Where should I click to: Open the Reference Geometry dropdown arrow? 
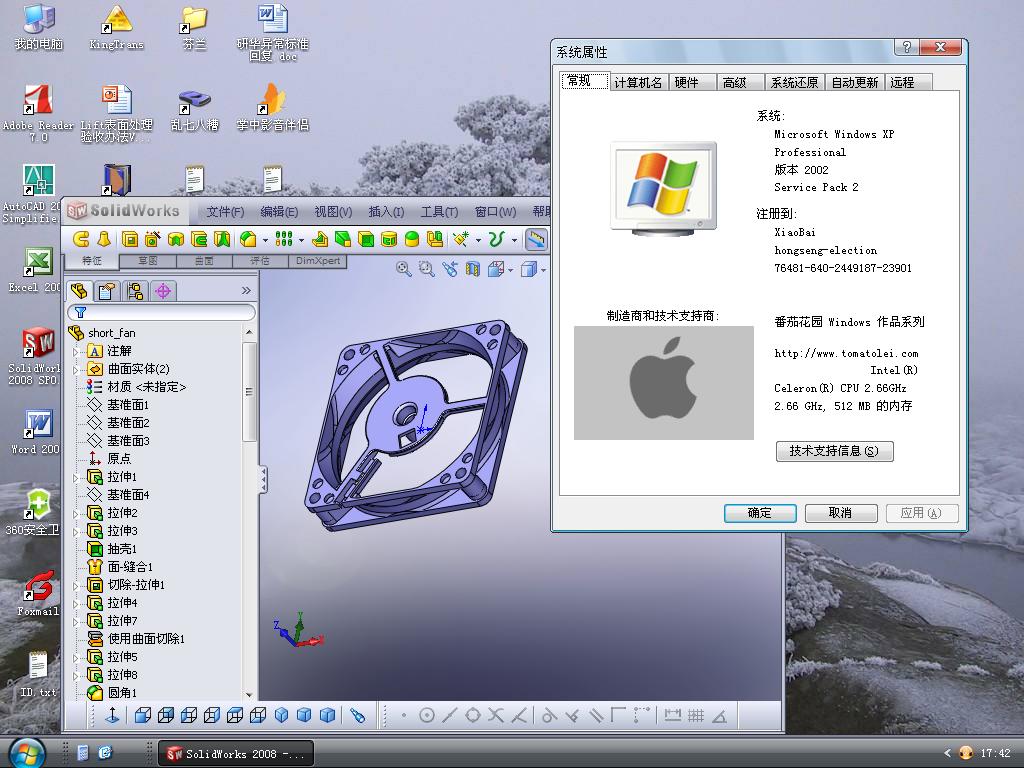(x=478, y=240)
